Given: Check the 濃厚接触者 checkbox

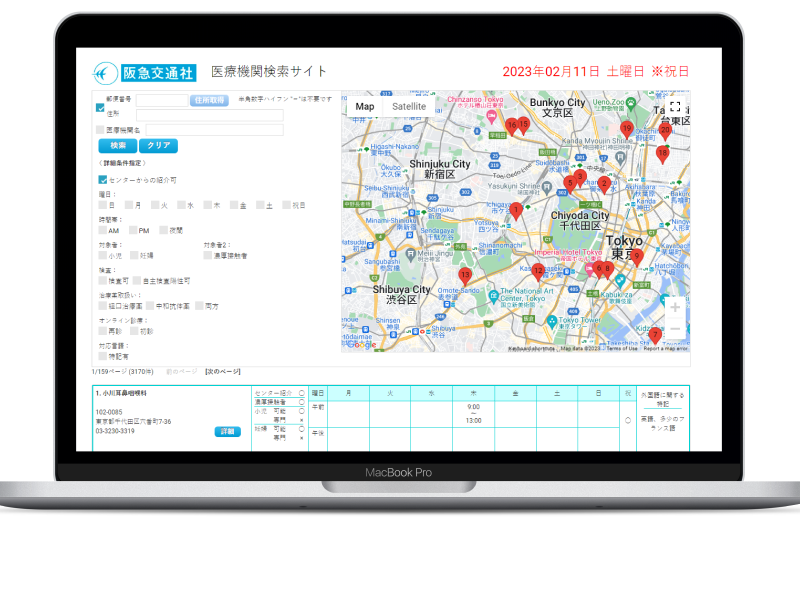Looking at the screenshot, I should 207,255.
